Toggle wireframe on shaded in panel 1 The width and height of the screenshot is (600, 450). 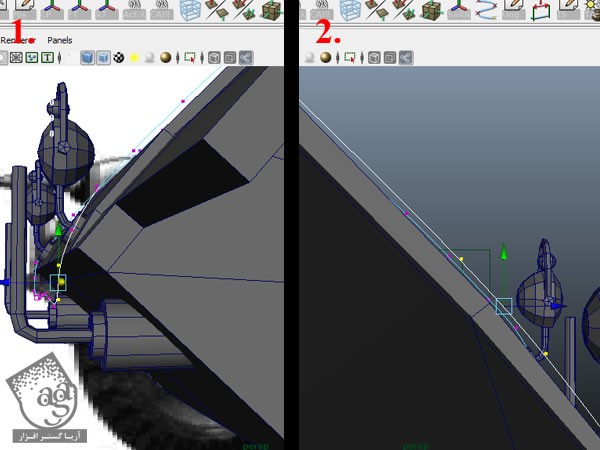[x=104, y=58]
